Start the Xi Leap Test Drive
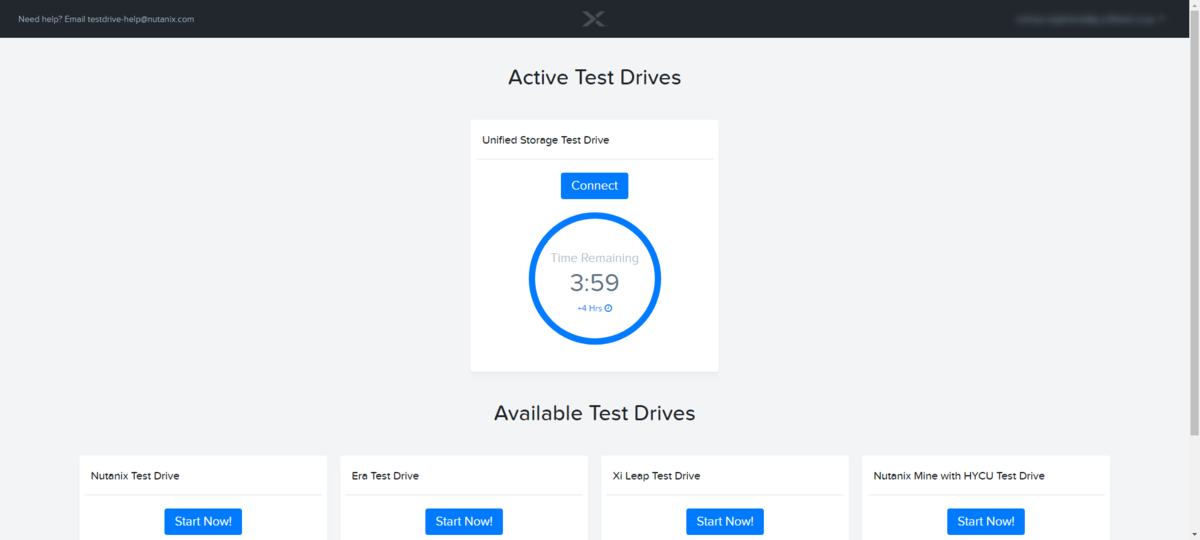 coord(725,521)
